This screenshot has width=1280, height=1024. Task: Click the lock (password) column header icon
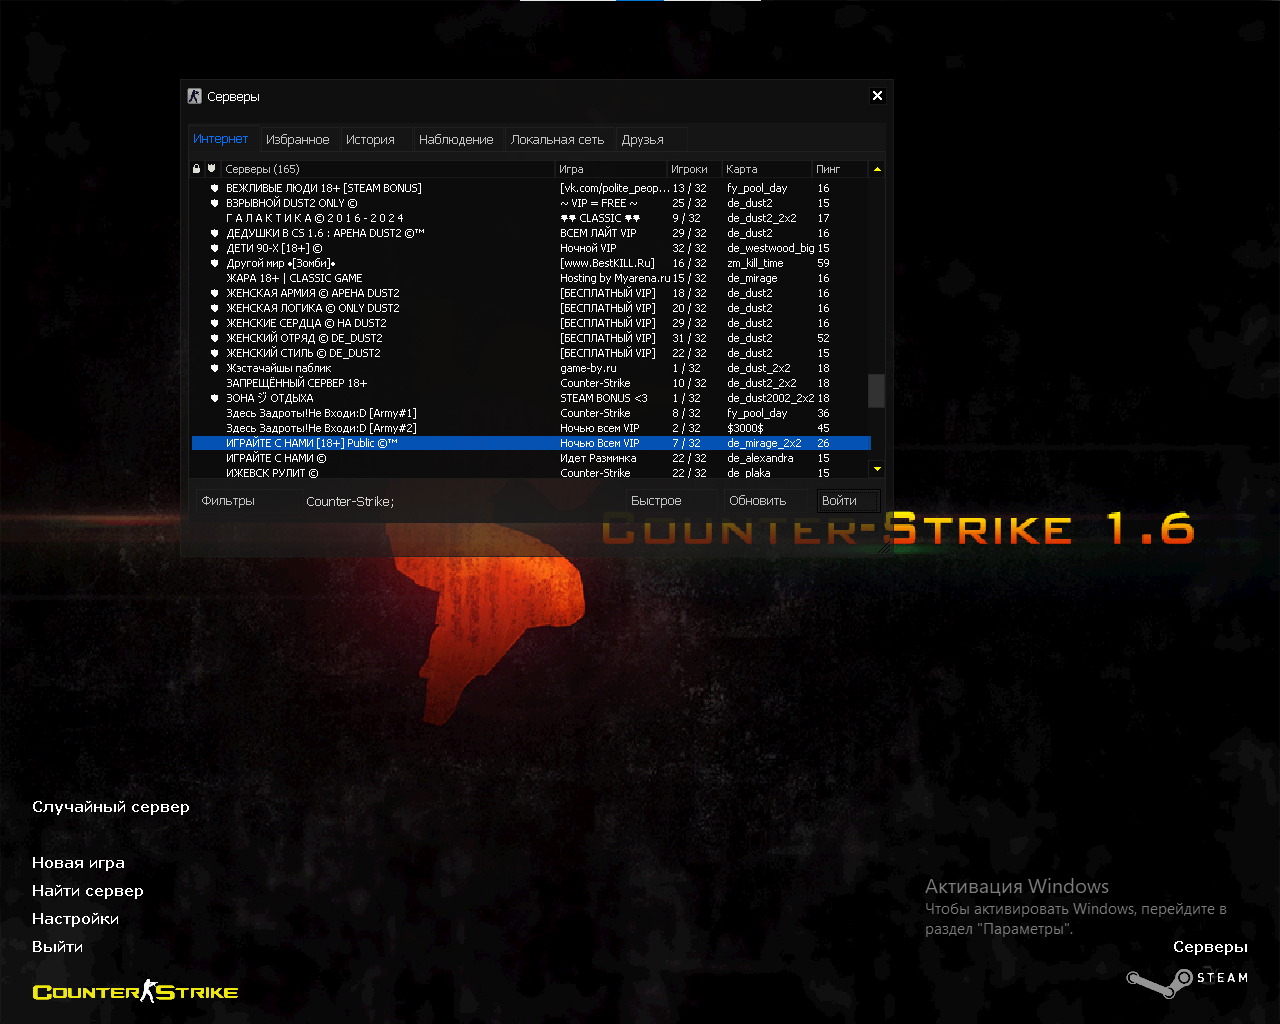coord(197,169)
